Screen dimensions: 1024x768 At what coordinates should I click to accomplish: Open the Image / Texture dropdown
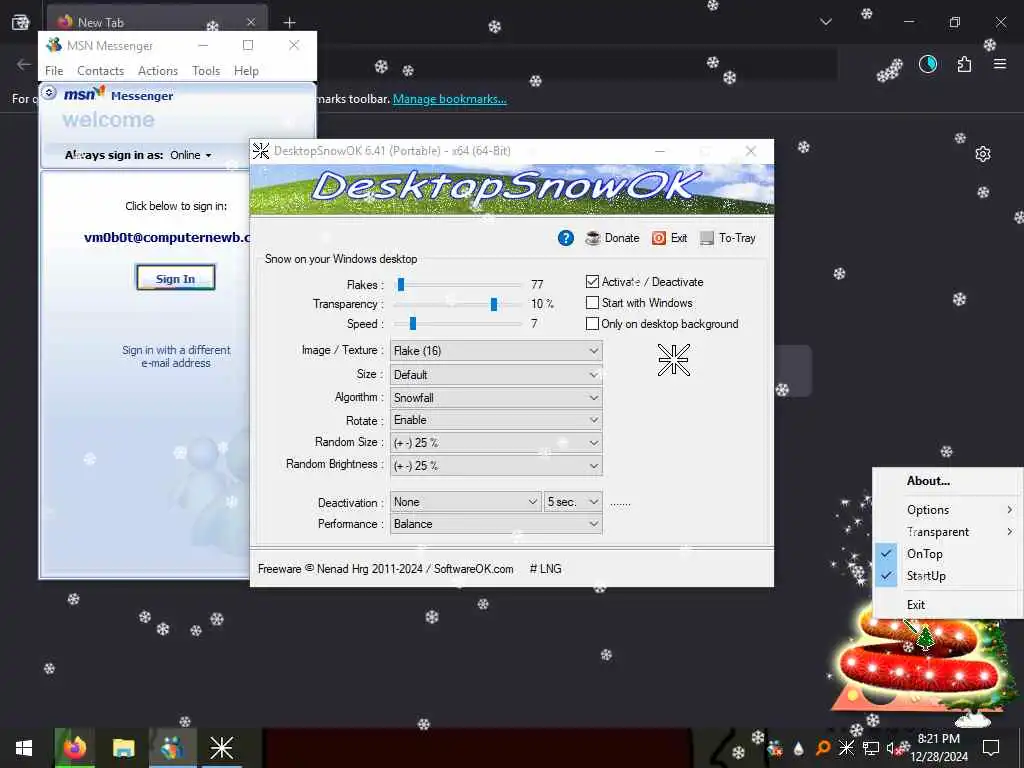click(x=496, y=351)
